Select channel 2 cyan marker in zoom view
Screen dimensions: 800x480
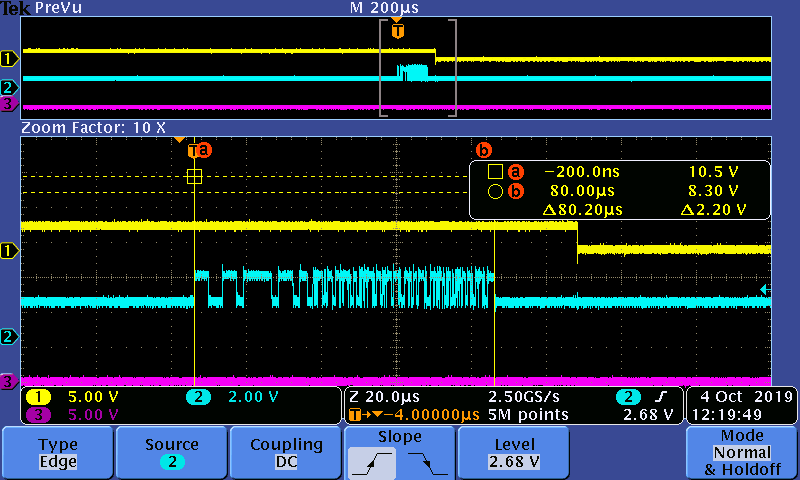(x=8, y=337)
